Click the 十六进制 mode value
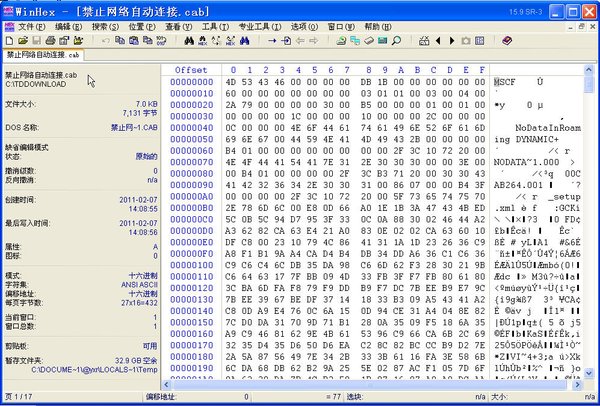This screenshot has height=406, width=600. (x=143, y=276)
